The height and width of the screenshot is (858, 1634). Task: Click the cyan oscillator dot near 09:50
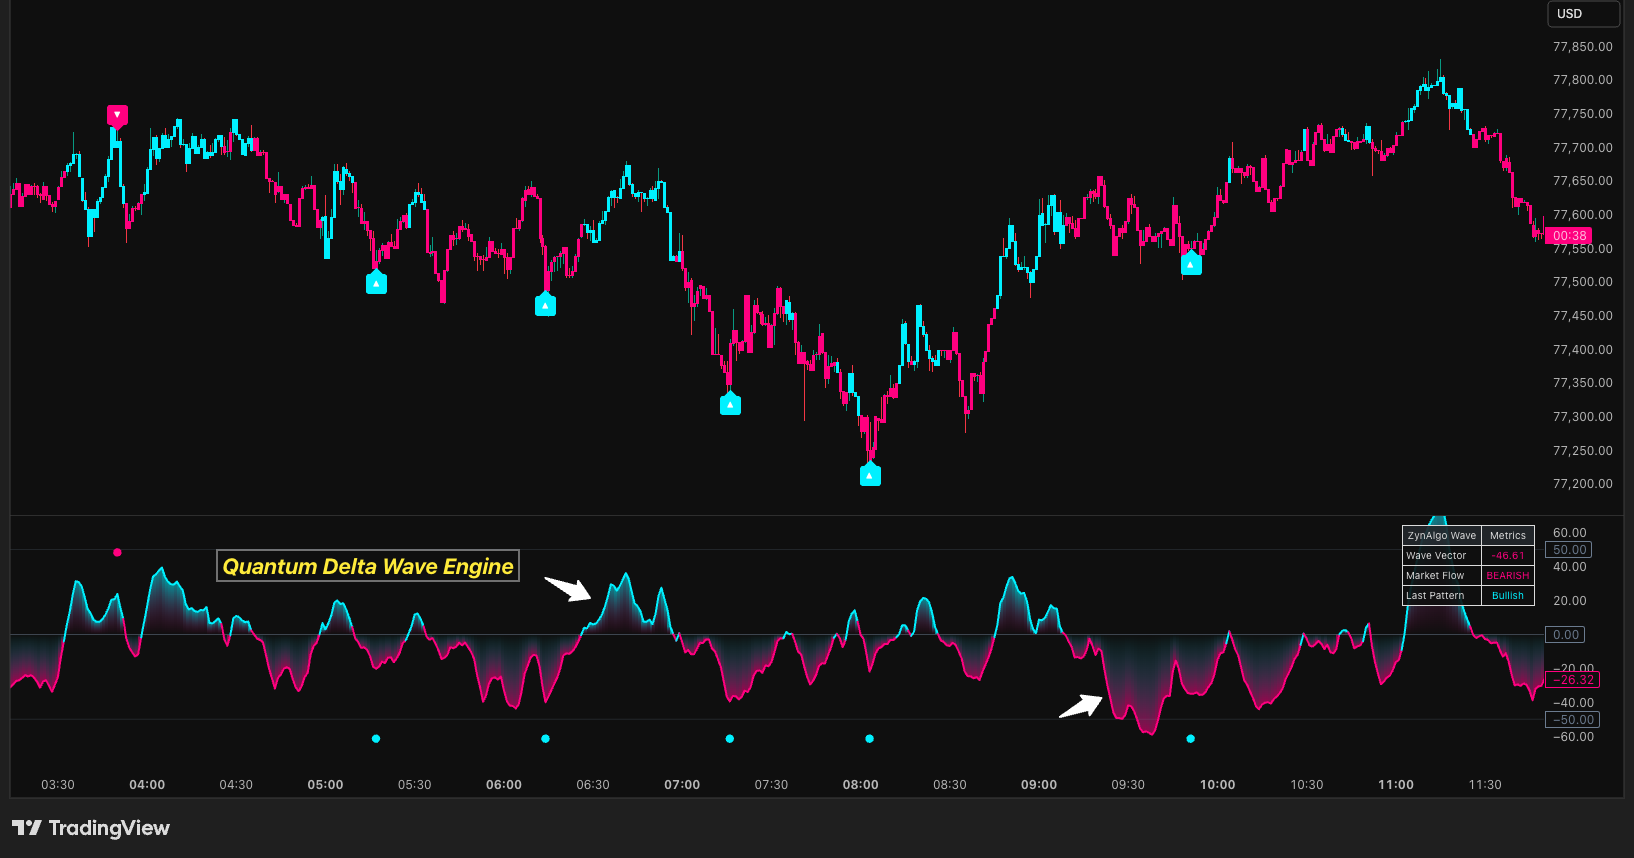pos(1190,739)
